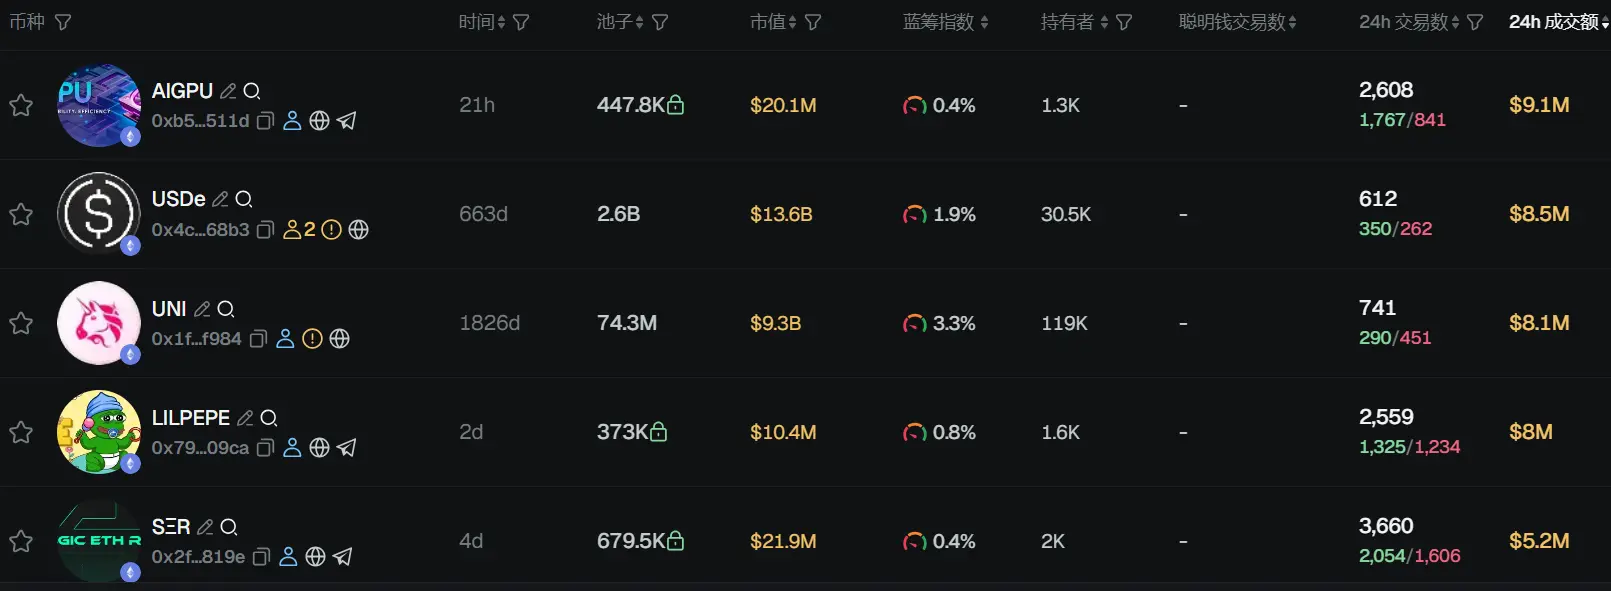Click the edit pencil next to LILPEPE

click(x=245, y=418)
